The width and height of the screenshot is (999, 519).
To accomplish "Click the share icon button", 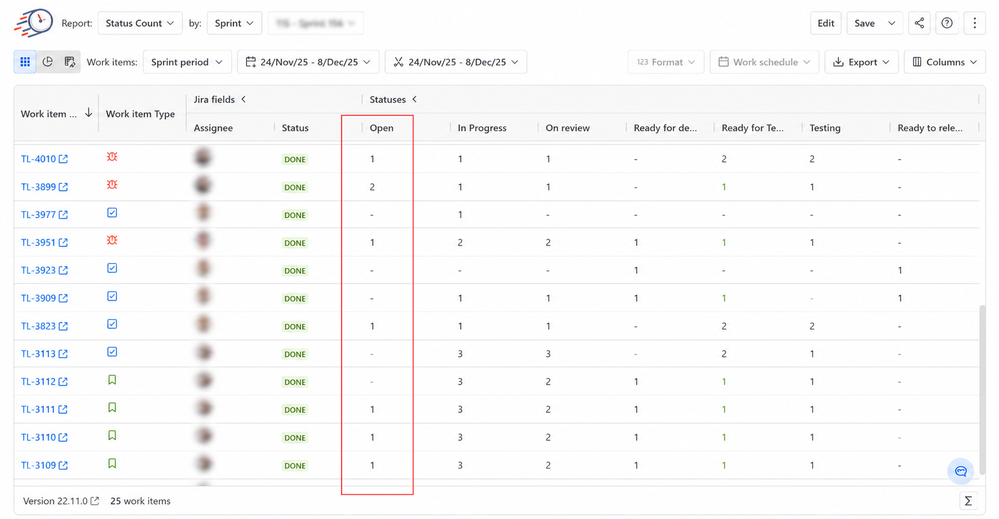I will 919,23.
